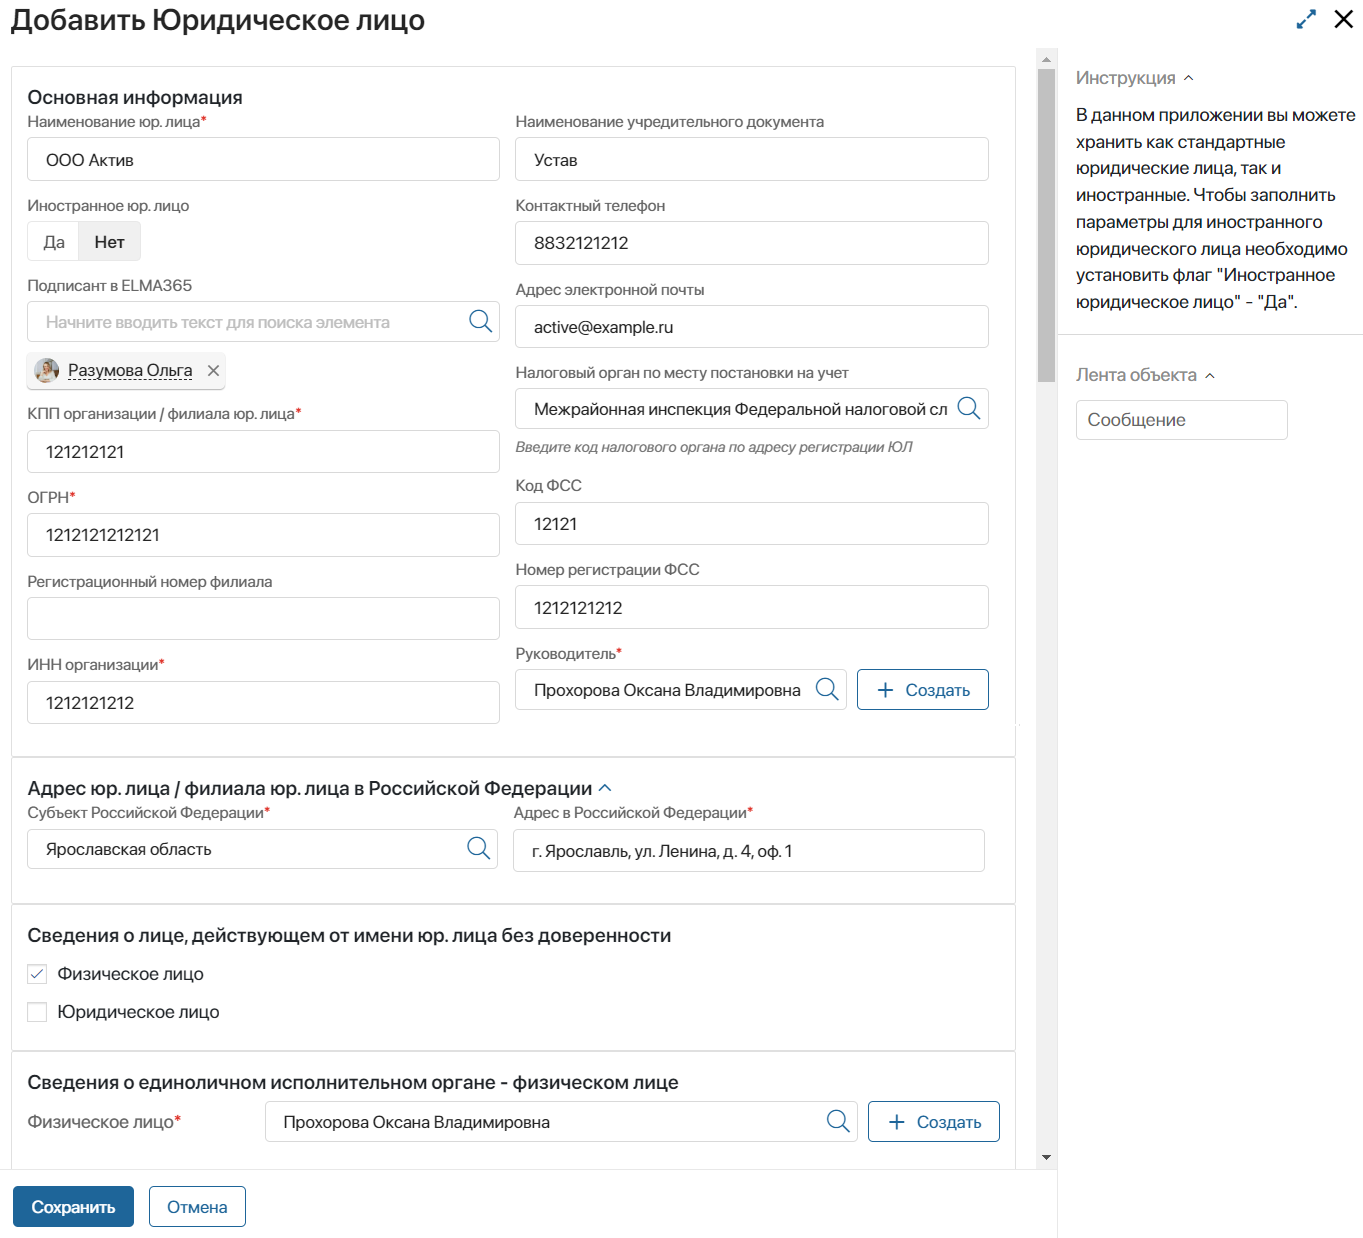1363x1238 pixels.
Task: Set Иностранное юр. лицо to Да
Action: [54, 242]
